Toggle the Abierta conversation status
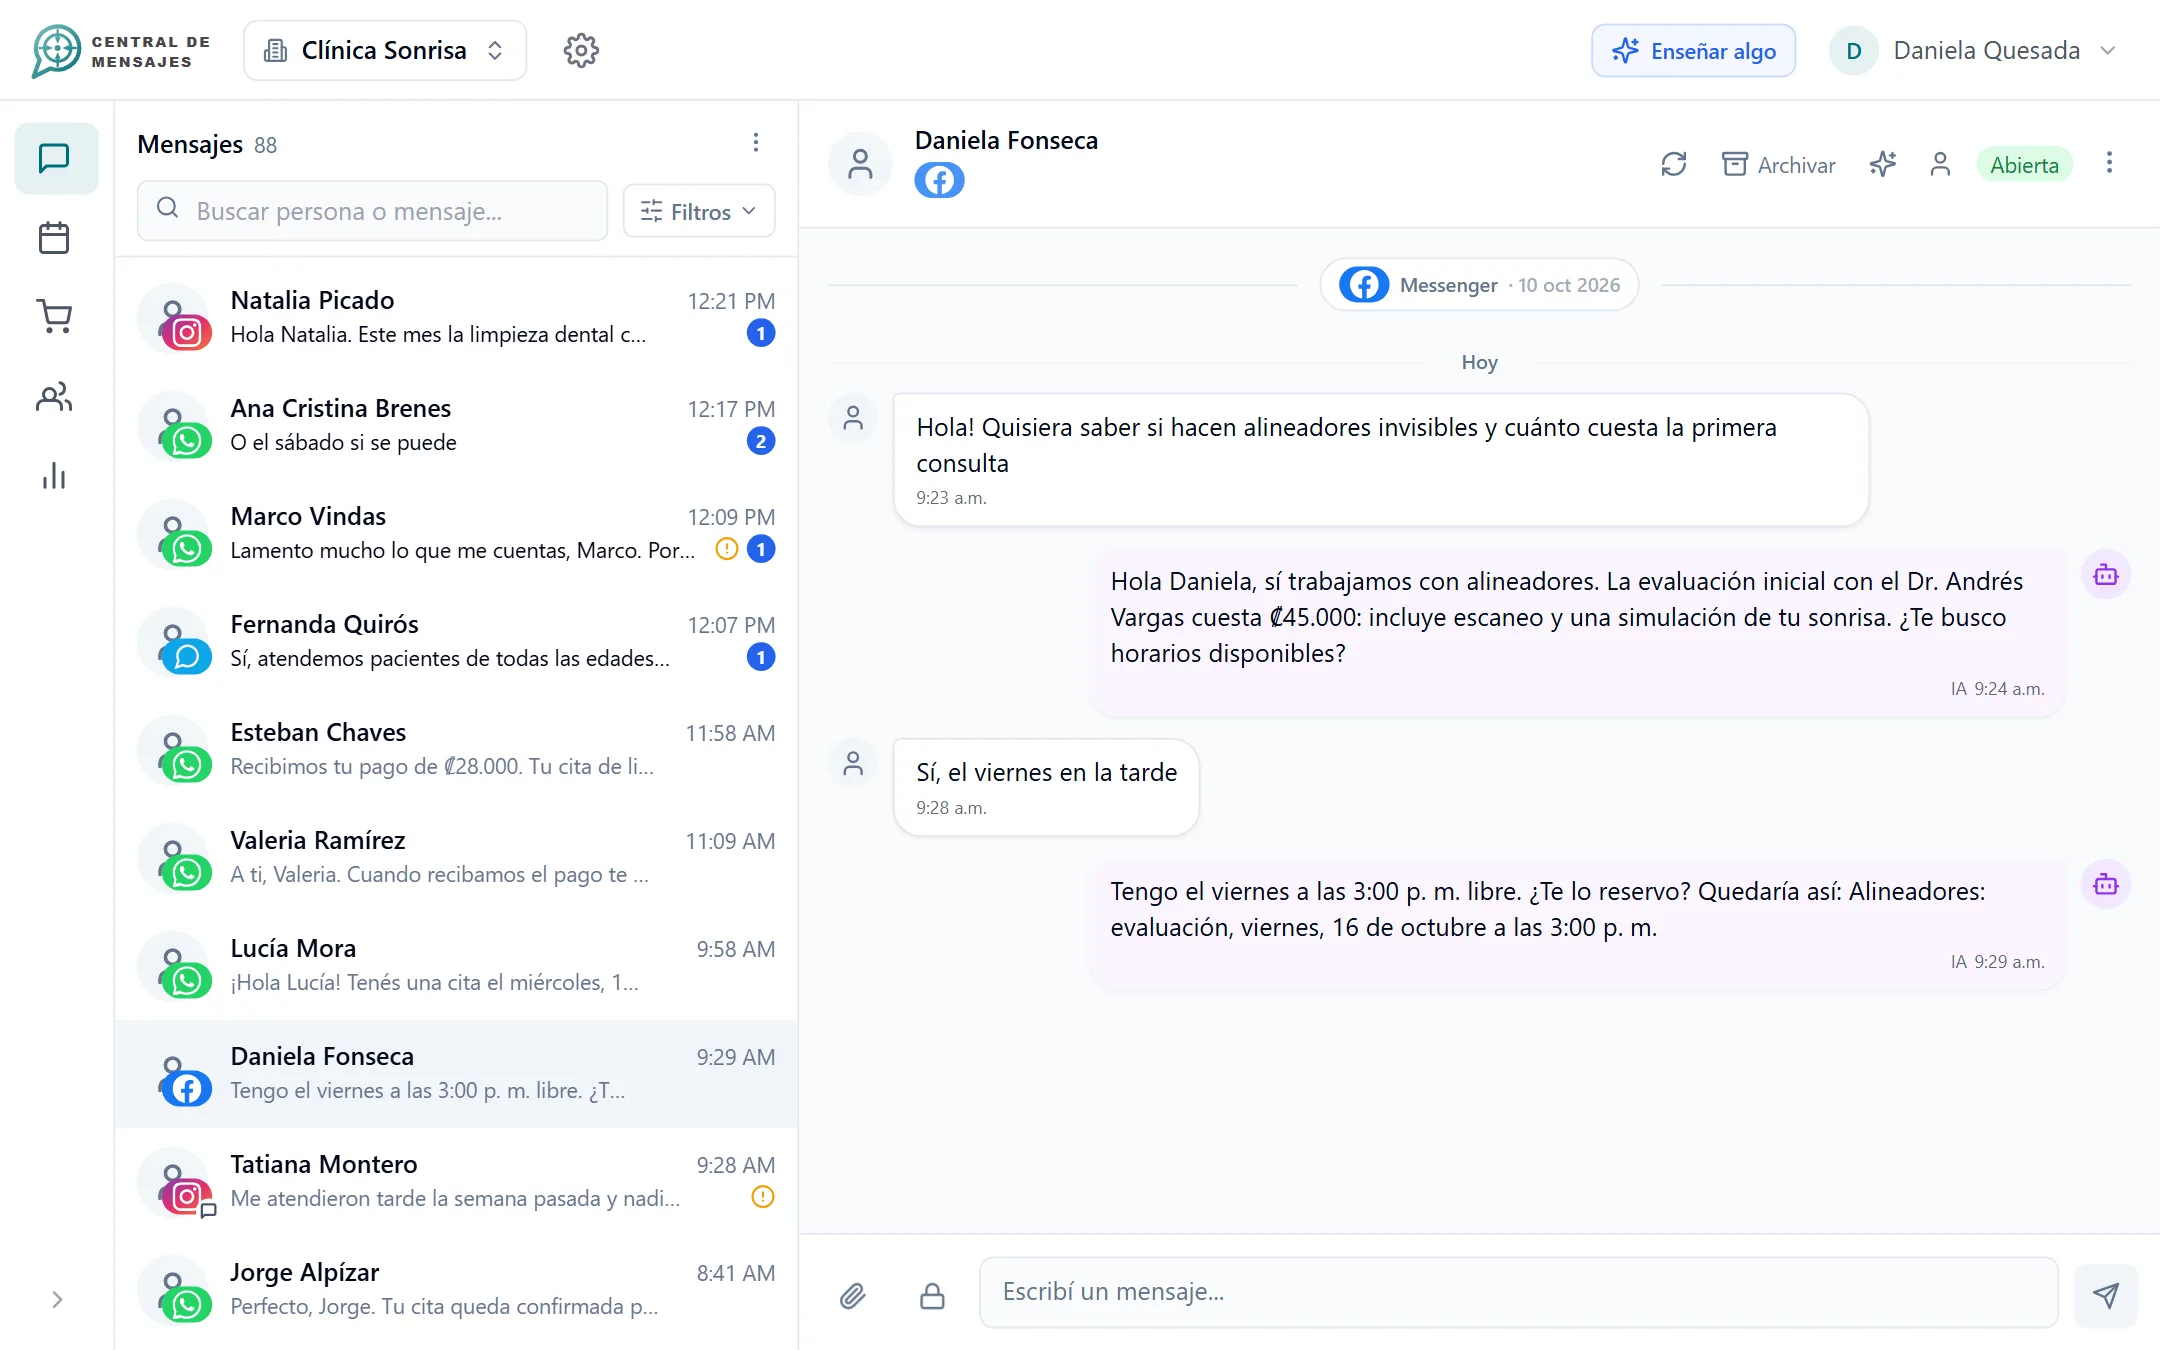 [x=2024, y=165]
